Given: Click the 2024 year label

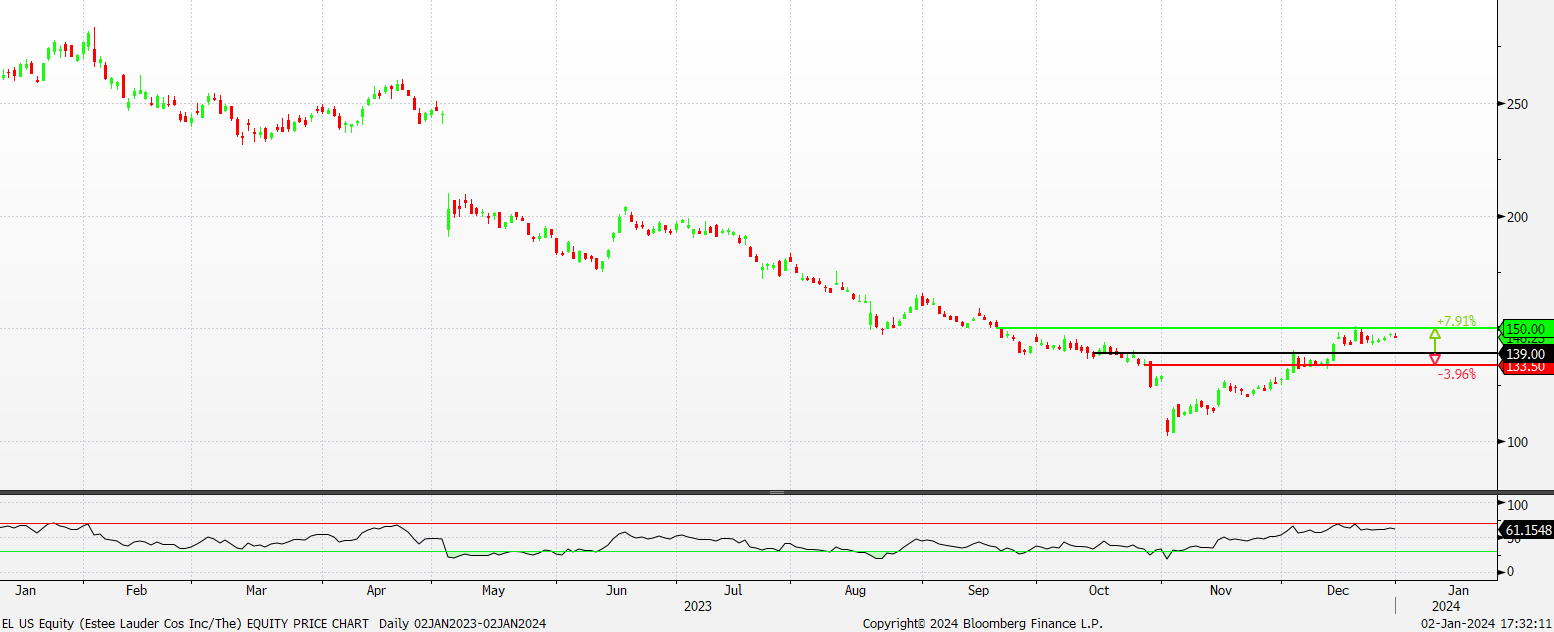Looking at the screenshot, I should (x=1445, y=606).
